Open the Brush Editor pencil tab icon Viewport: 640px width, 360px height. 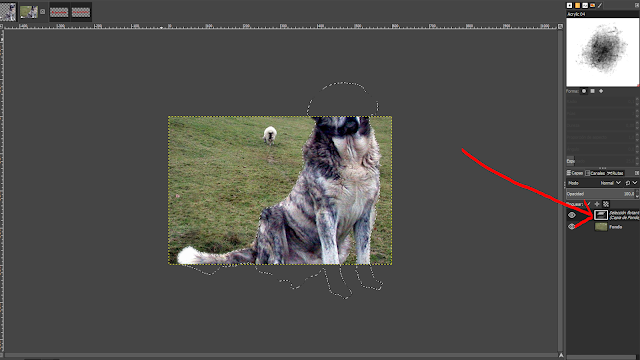pos(600,5)
